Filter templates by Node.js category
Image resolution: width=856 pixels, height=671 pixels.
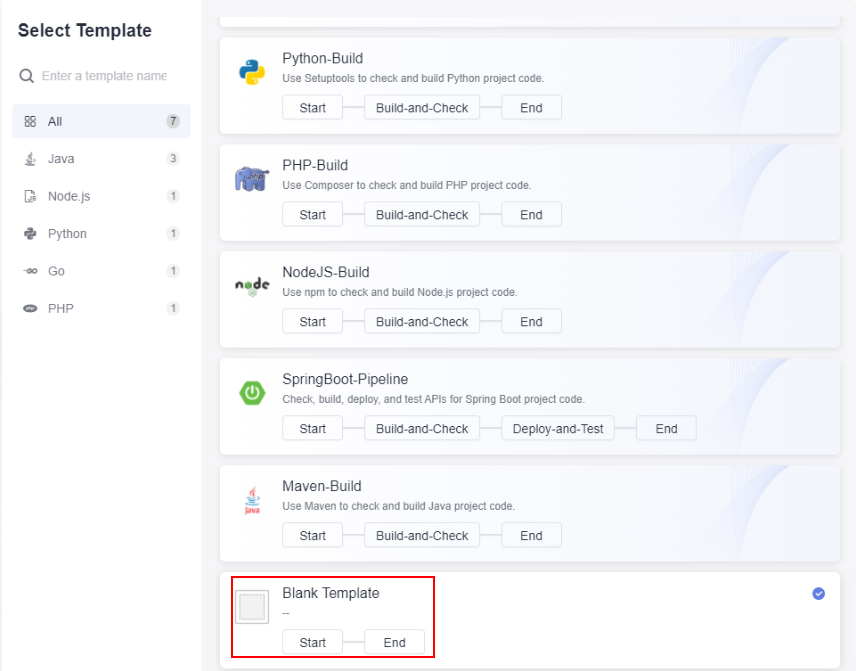[102, 196]
